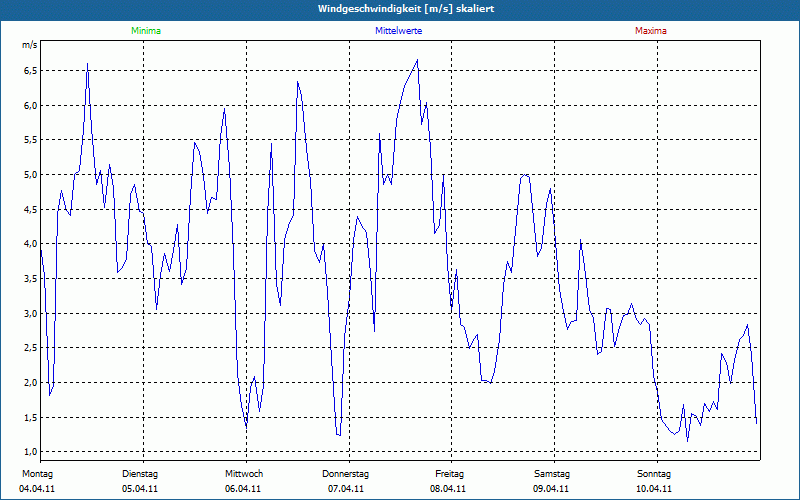Click the 05.04.11 date label
This screenshot has height=500, width=800.
(x=140, y=489)
